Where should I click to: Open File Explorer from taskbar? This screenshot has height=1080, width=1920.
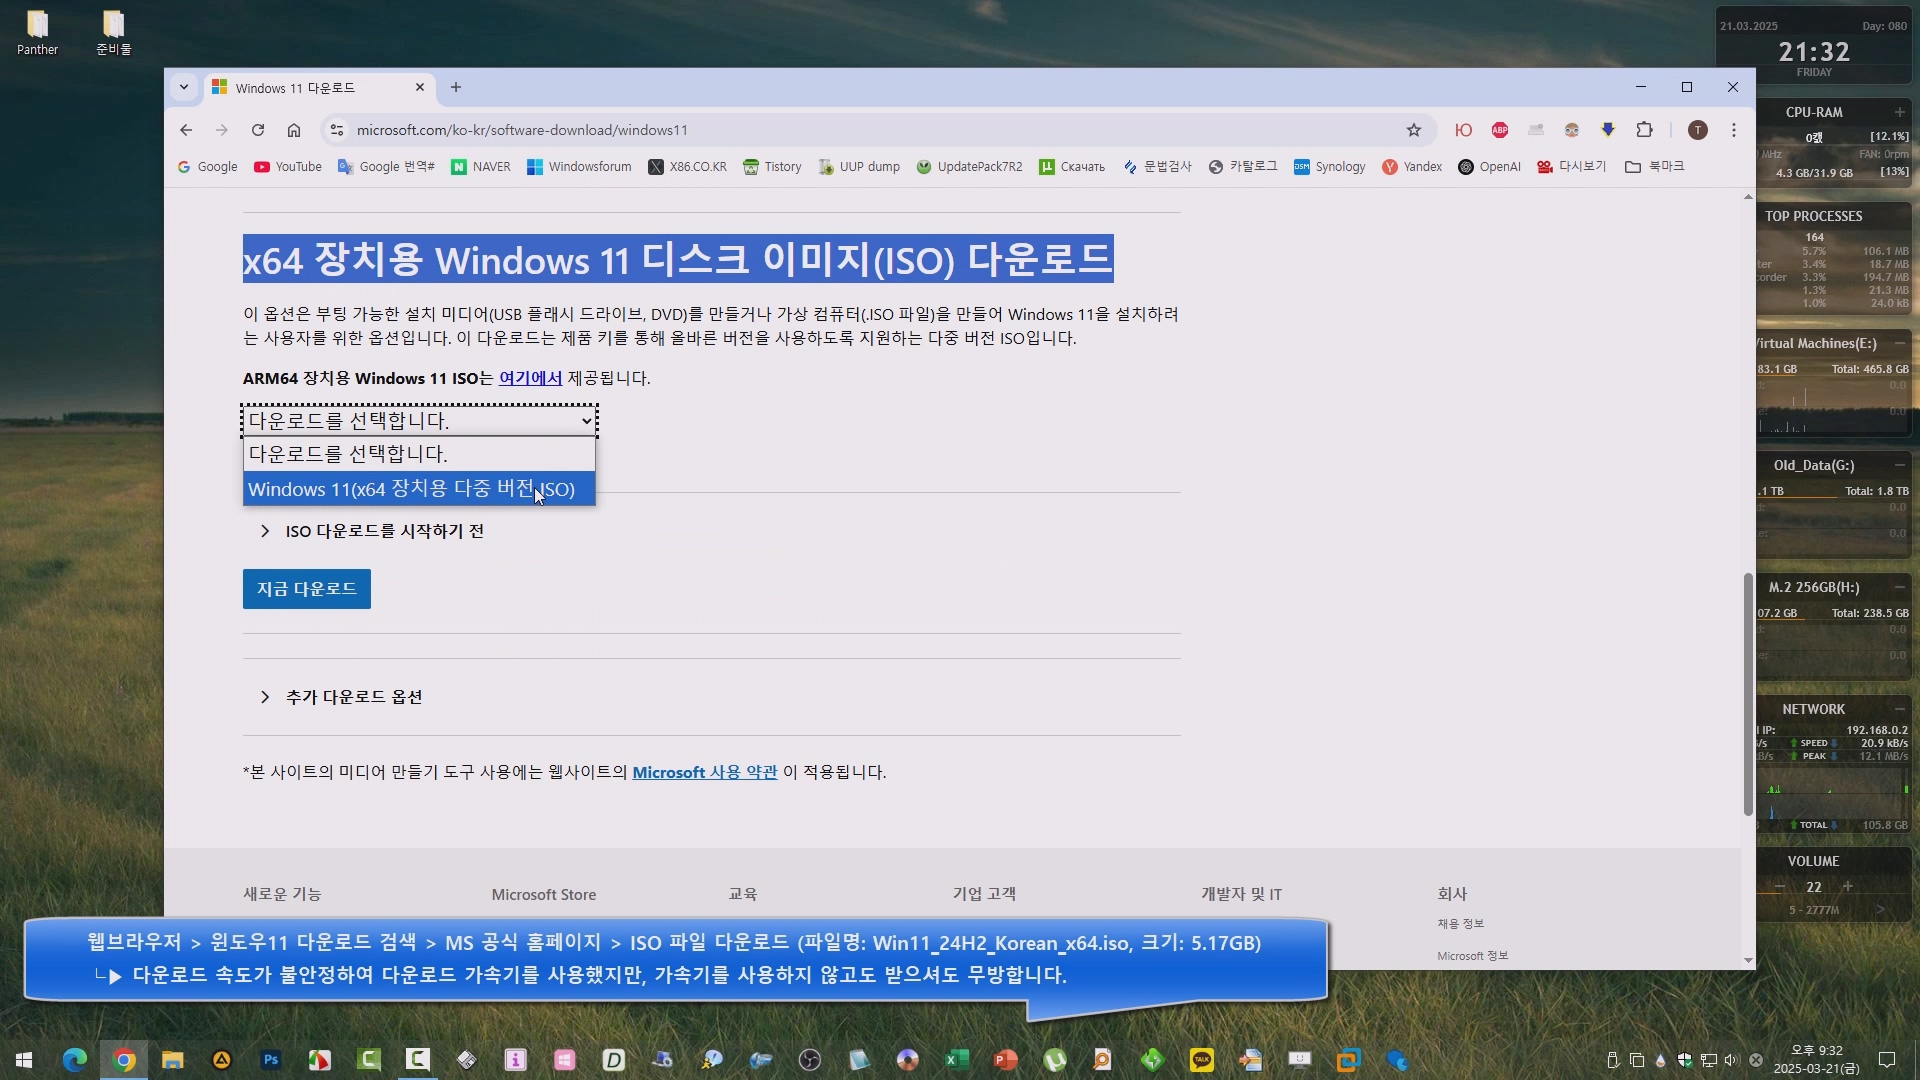point(173,1060)
